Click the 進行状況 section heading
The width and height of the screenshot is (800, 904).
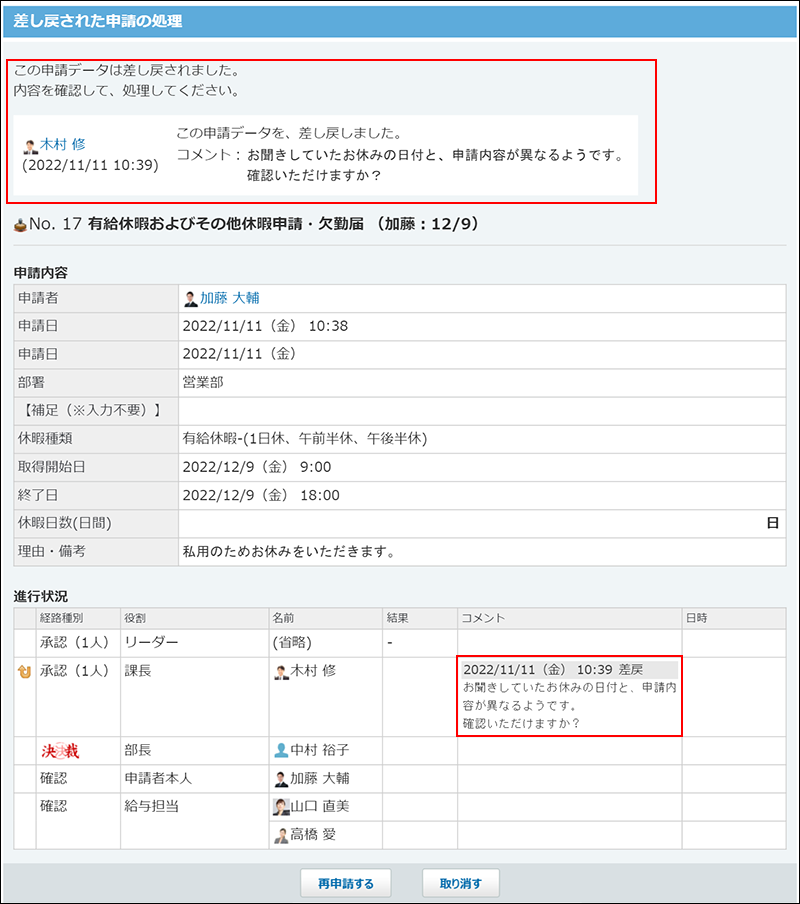tap(40, 596)
